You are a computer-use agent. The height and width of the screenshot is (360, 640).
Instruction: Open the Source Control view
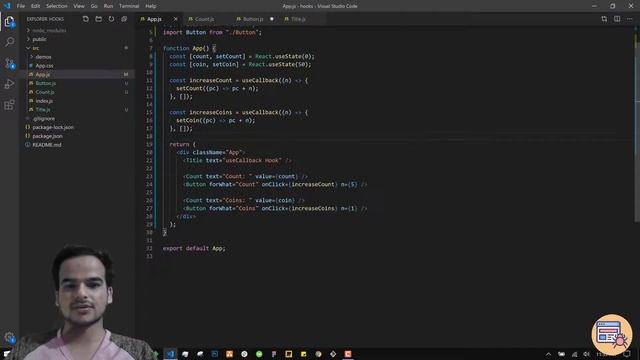coord(9,63)
